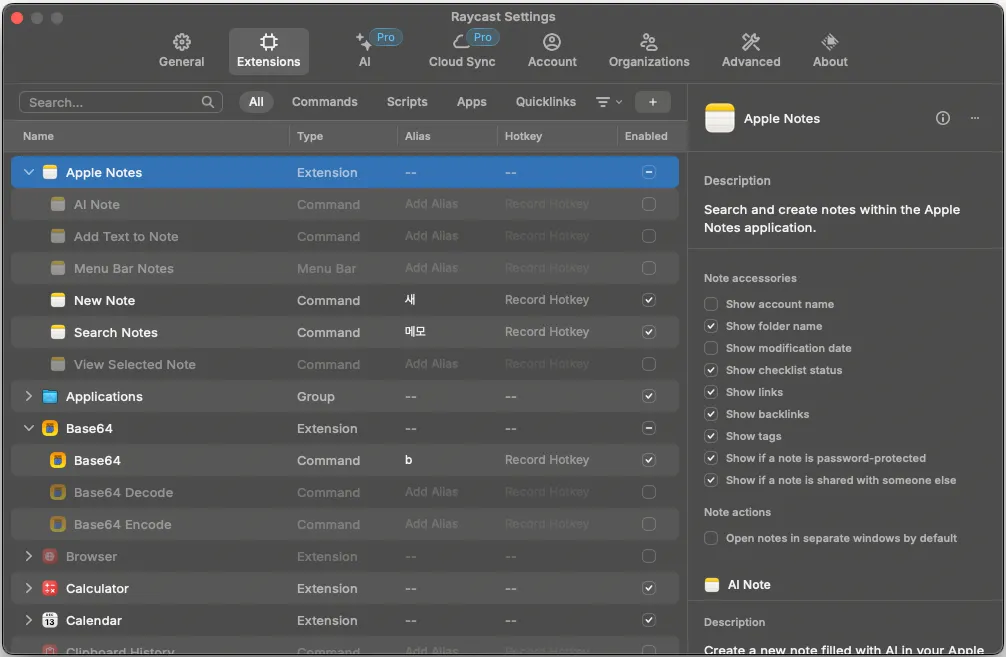1006x657 pixels.
Task: Click Record Hotkey for Search Notes
Action: point(546,332)
